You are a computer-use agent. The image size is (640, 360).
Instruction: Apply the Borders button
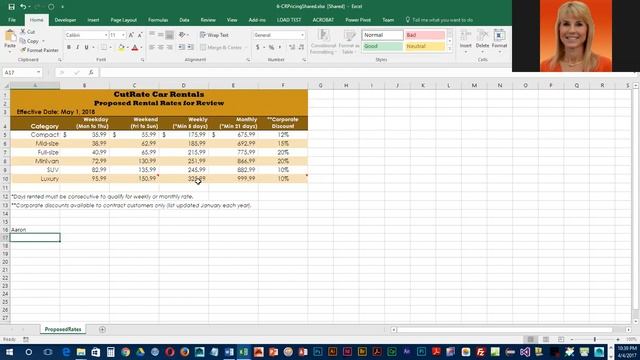tap(104, 47)
